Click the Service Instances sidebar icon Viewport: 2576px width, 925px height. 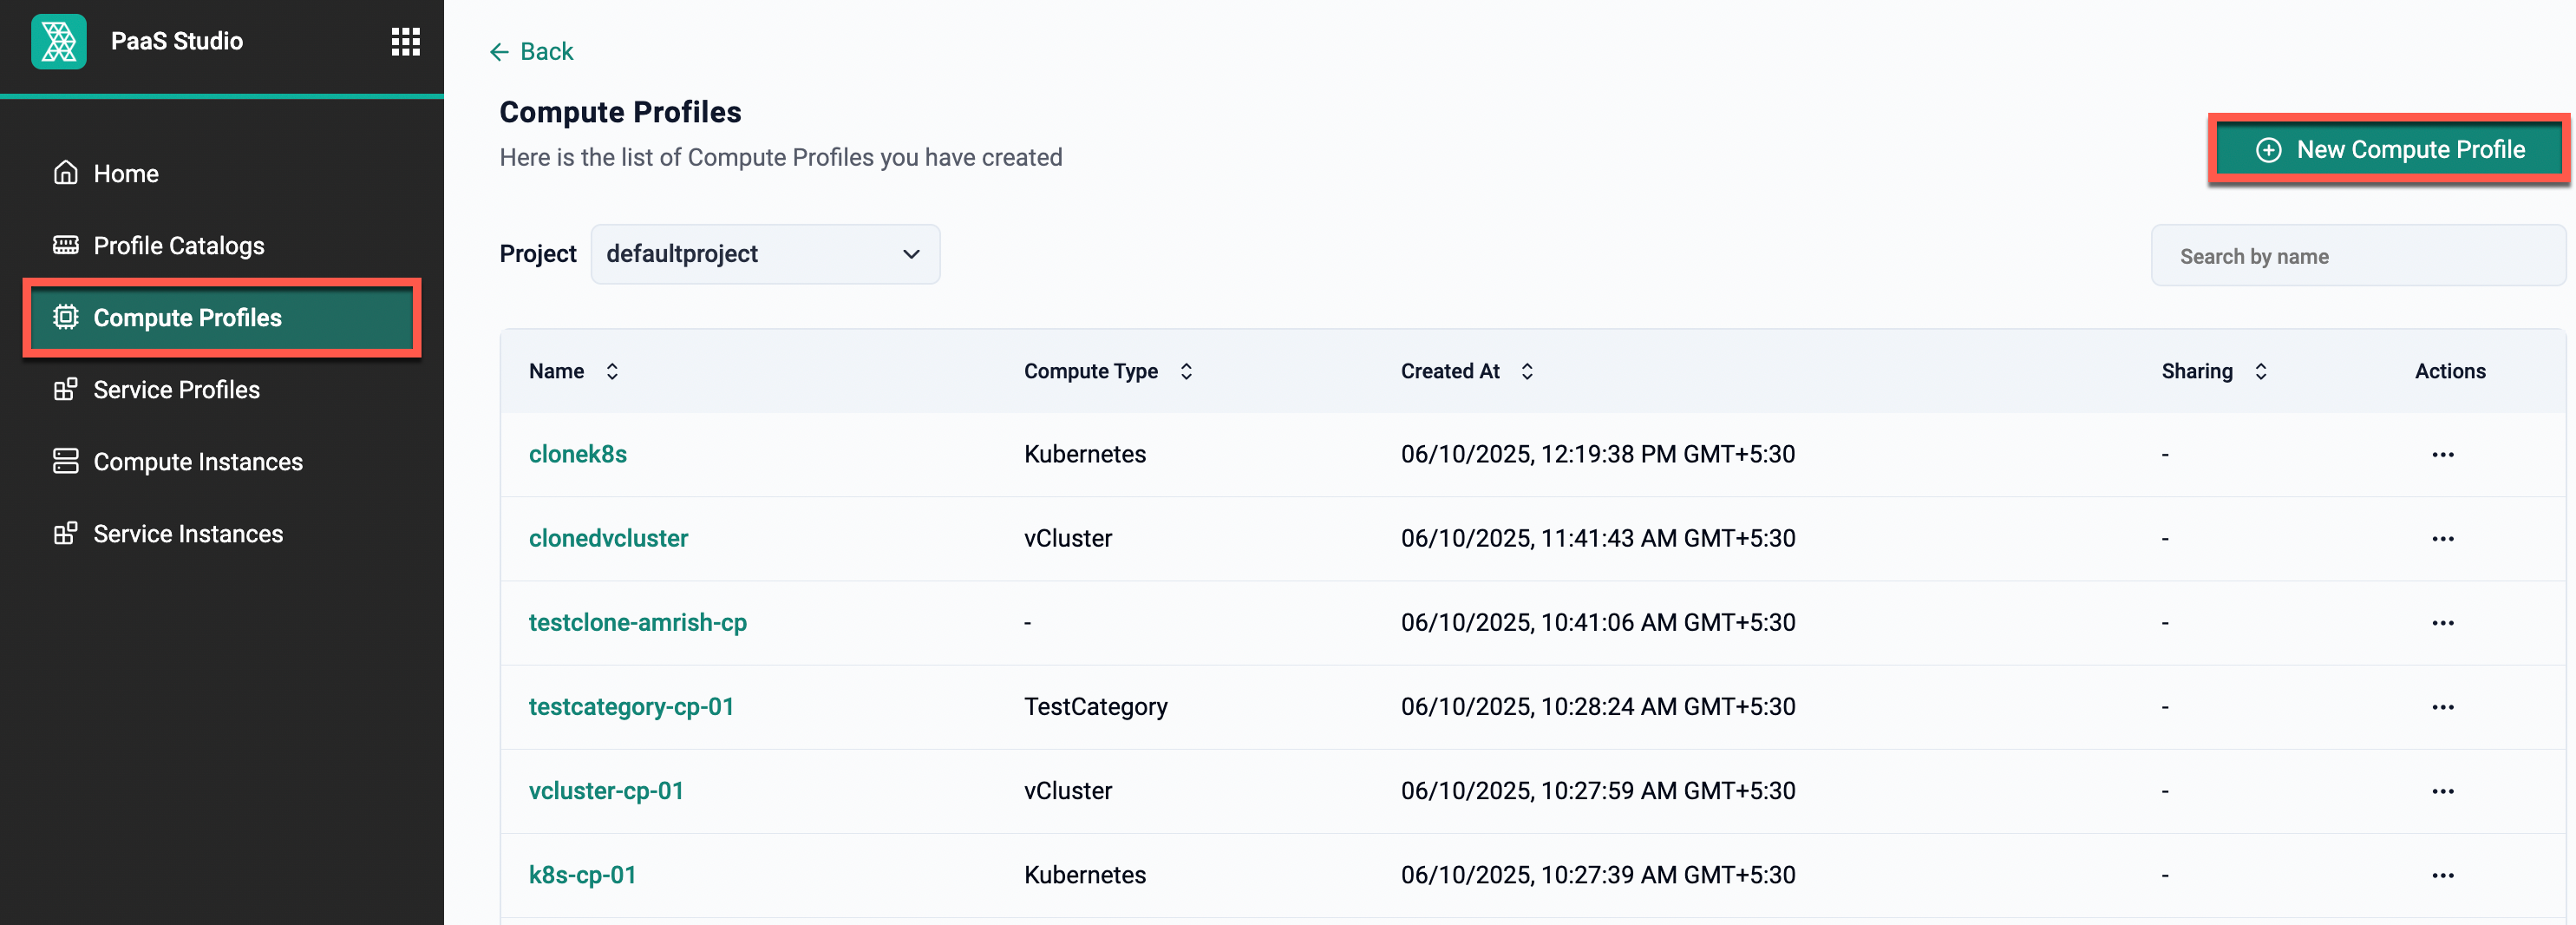click(x=66, y=533)
